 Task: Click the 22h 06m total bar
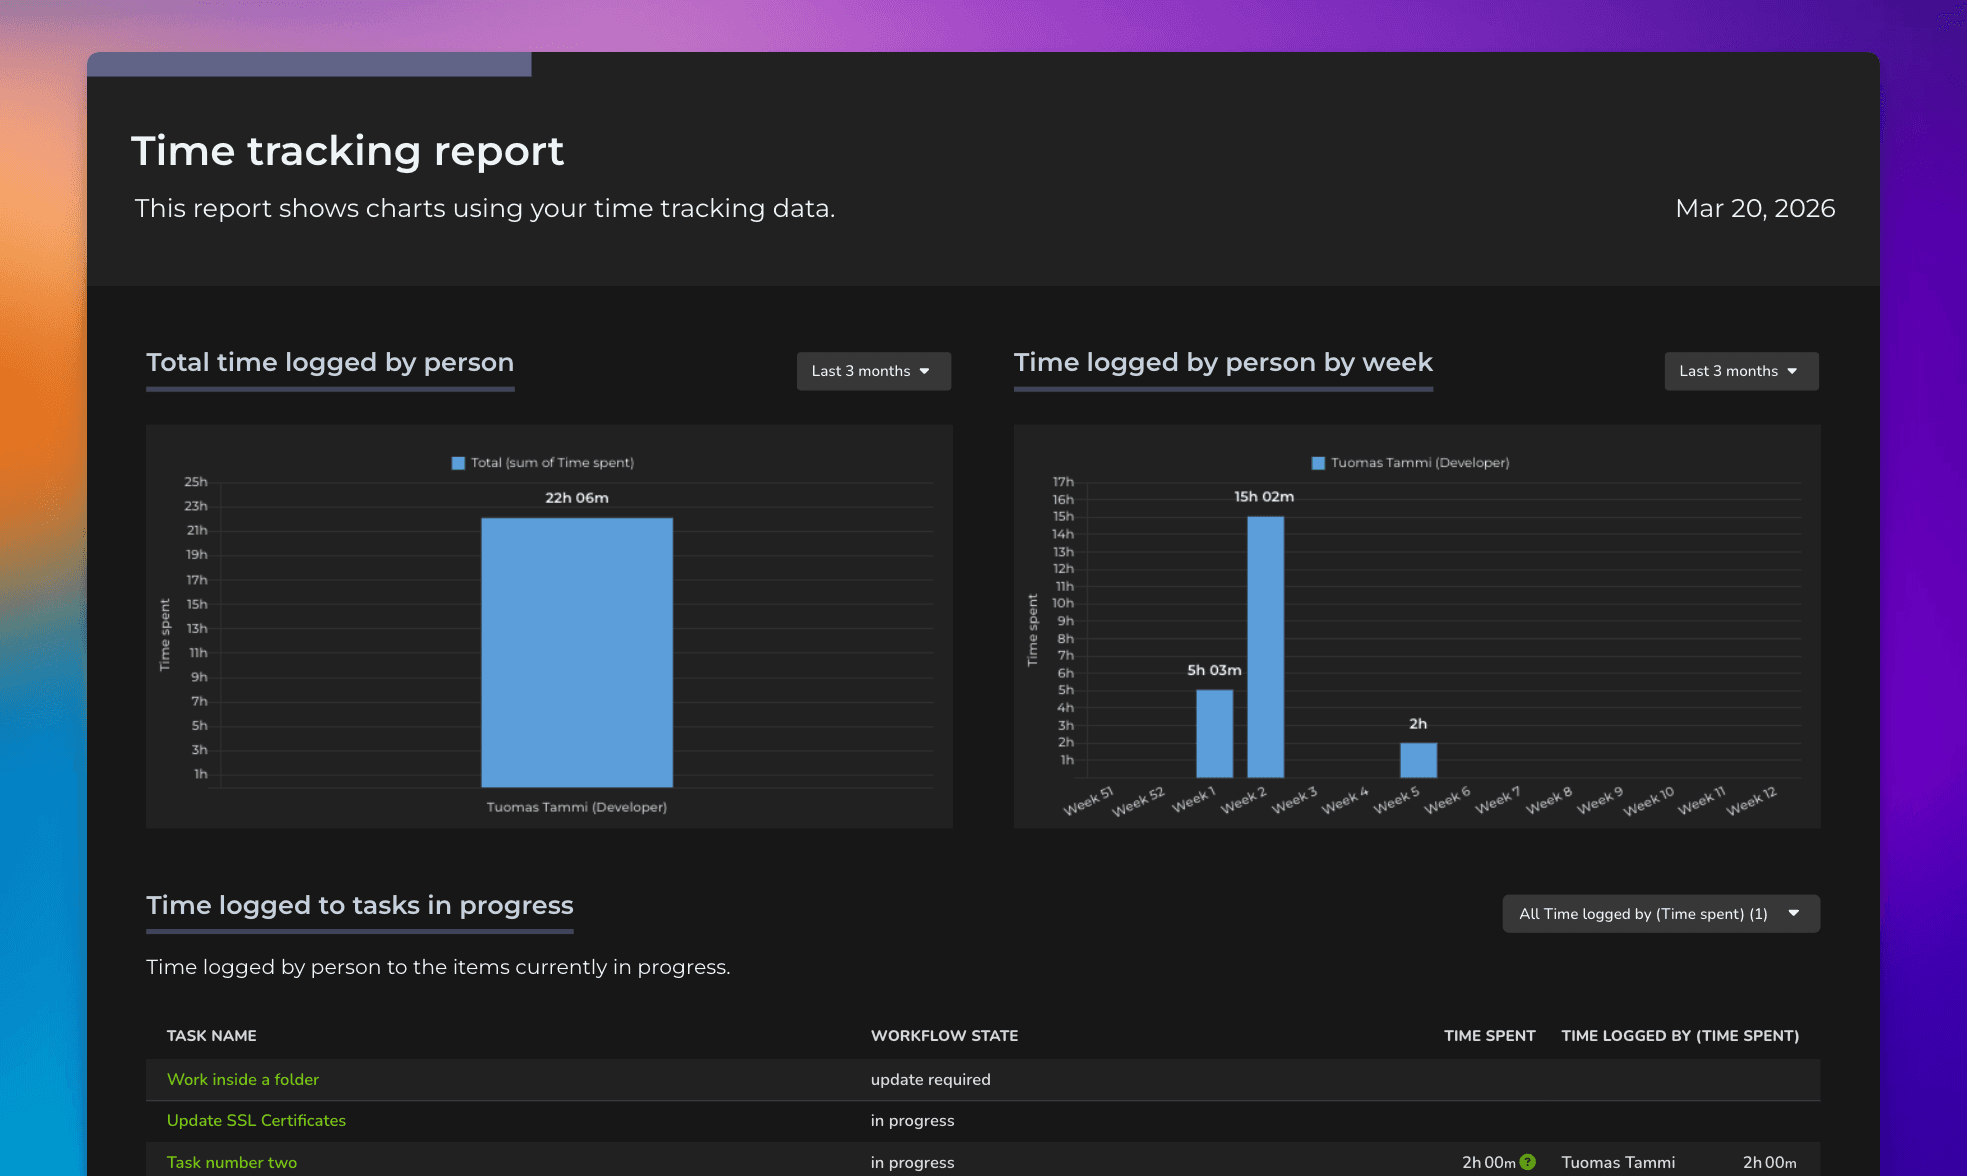(577, 652)
